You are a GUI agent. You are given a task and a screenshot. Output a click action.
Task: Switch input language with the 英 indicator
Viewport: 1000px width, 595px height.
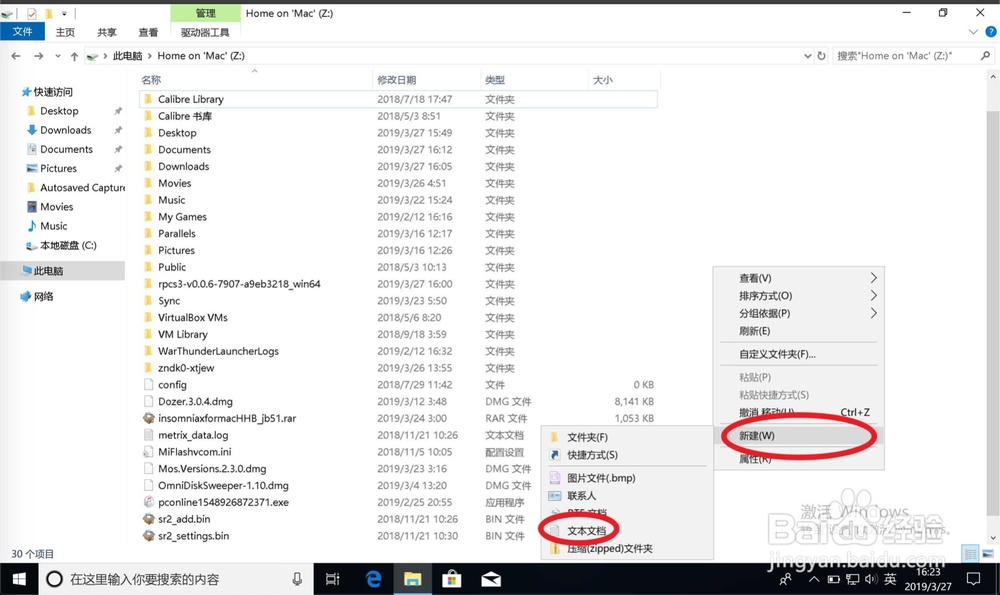tap(891, 578)
